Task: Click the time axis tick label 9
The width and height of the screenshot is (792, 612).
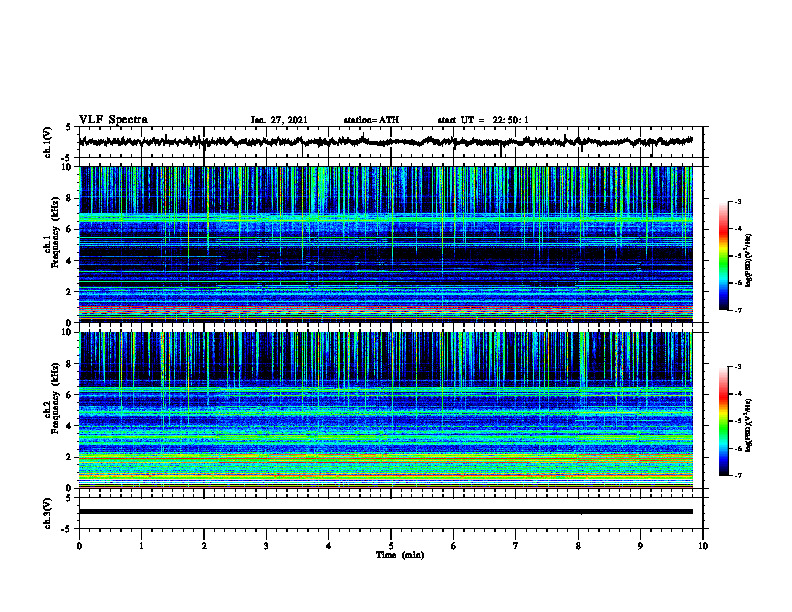Action: (x=640, y=546)
